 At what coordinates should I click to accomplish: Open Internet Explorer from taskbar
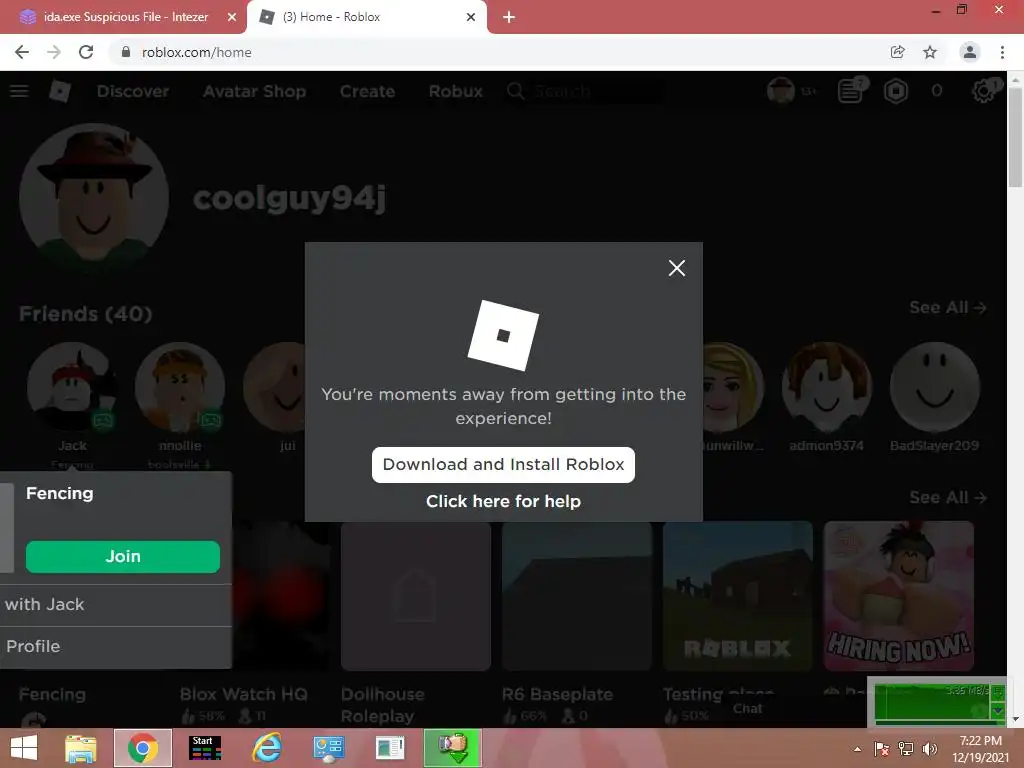267,748
